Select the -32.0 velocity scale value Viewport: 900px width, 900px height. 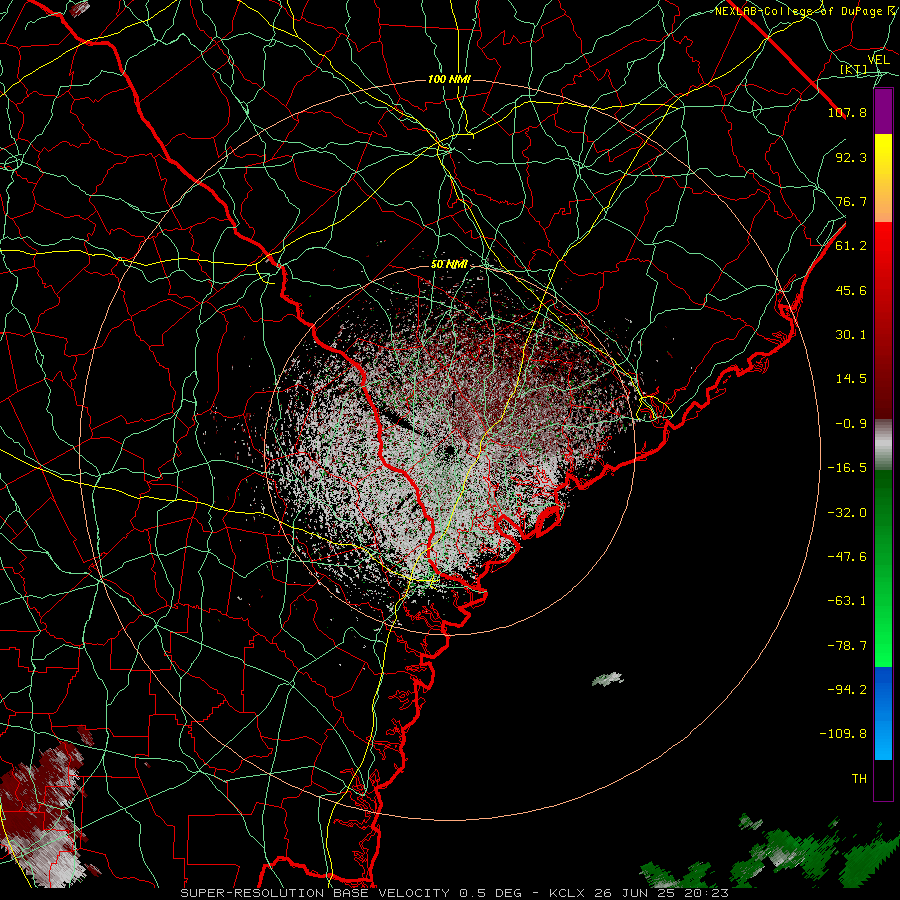click(x=847, y=513)
